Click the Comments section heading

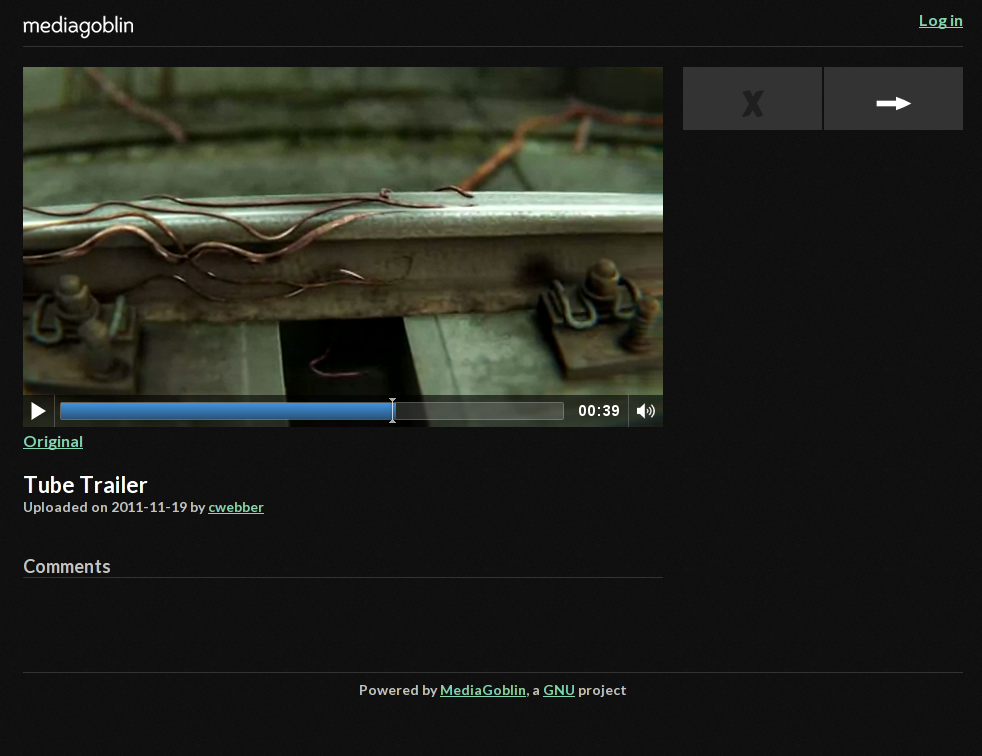click(67, 566)
